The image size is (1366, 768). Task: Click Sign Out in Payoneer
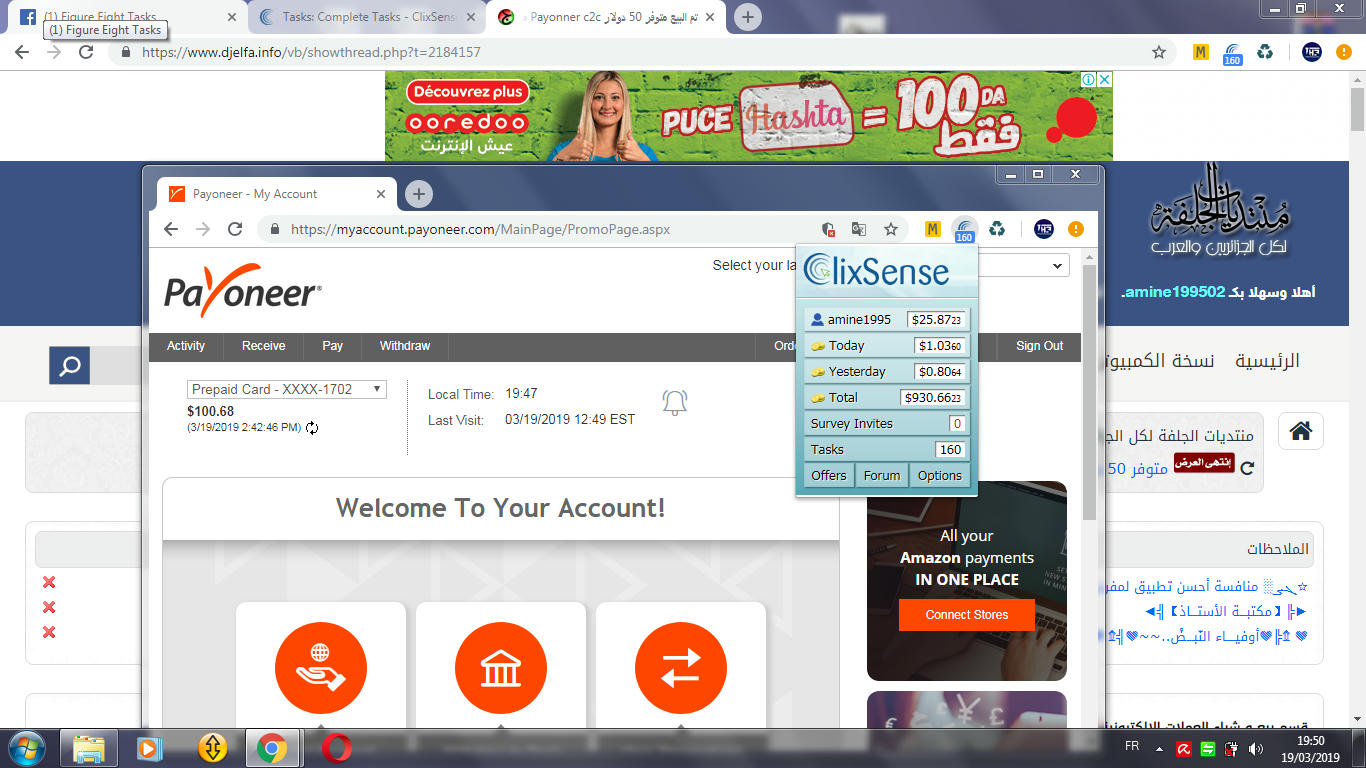pyautogui.click(x=1040, y=346)
